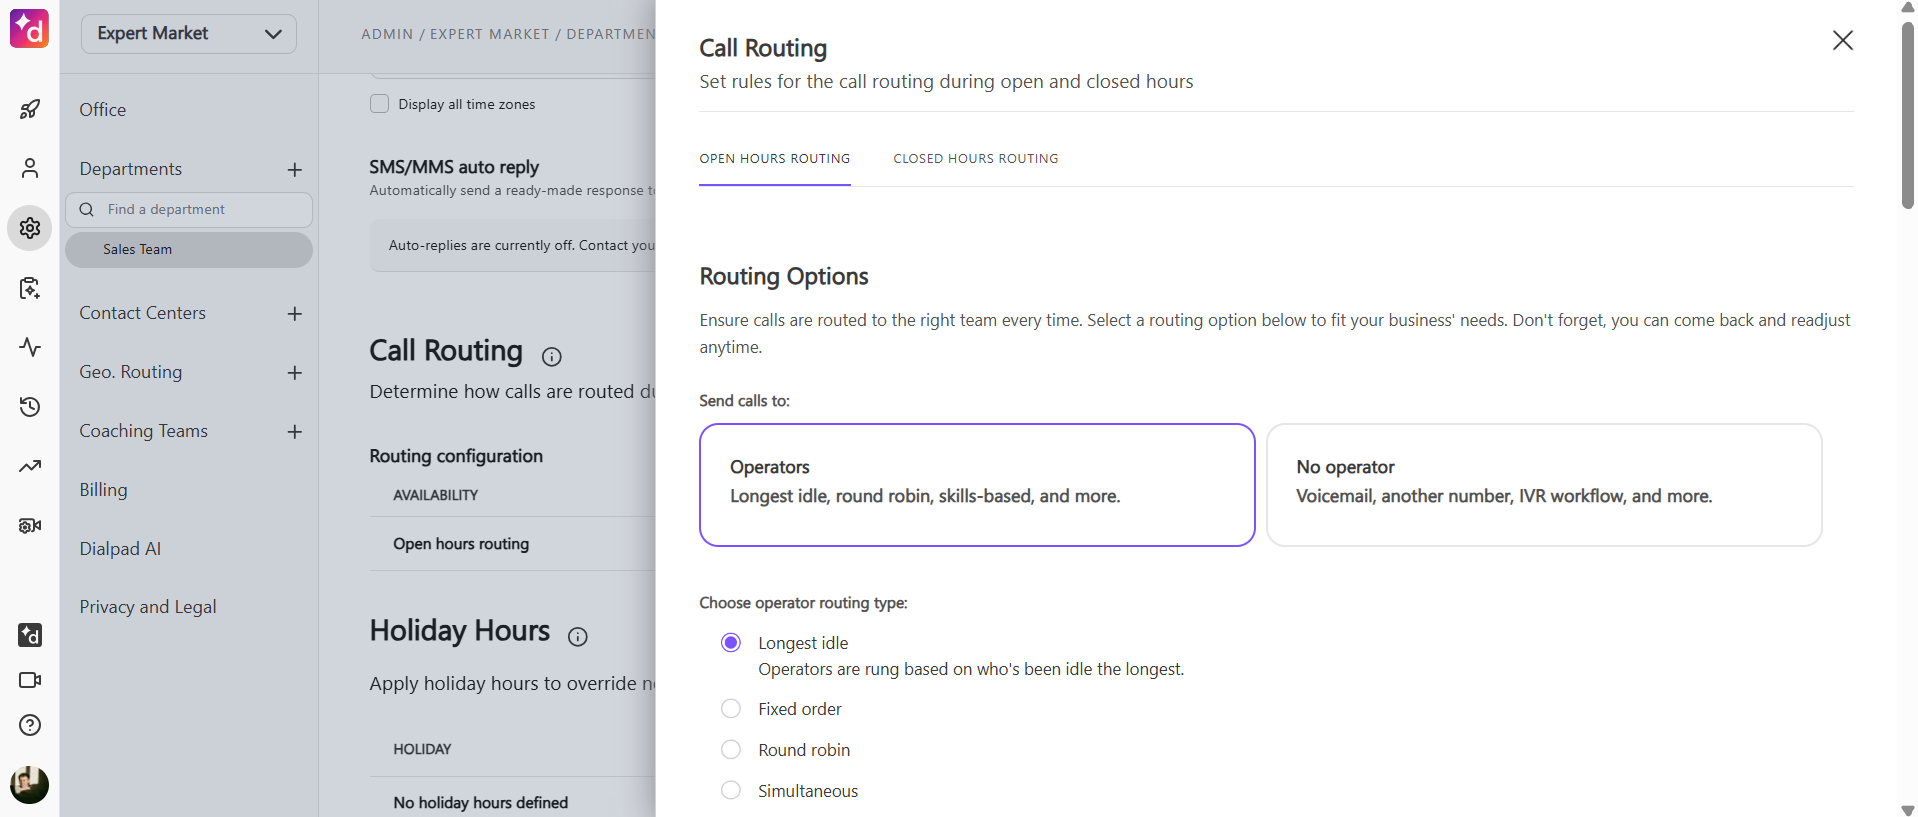The image size is (1918, 817).
Task: Open the user profile icon in sidebar
Action: point(30,168)
